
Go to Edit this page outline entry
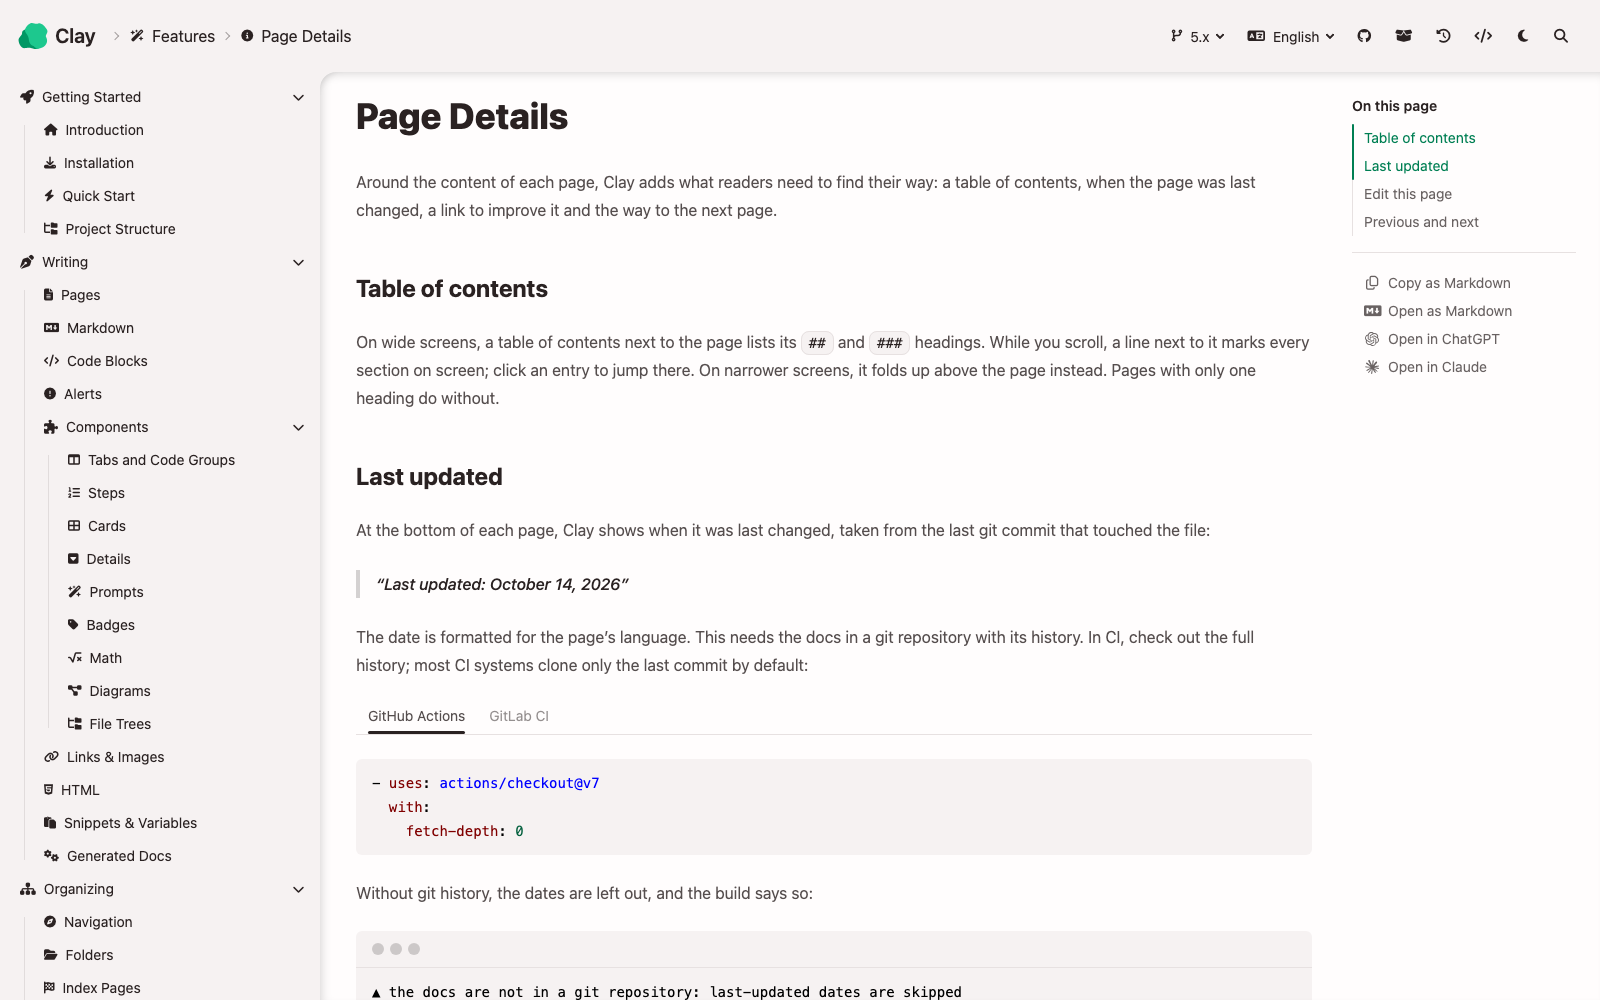pyautogui.click(x=1408, y=194)
